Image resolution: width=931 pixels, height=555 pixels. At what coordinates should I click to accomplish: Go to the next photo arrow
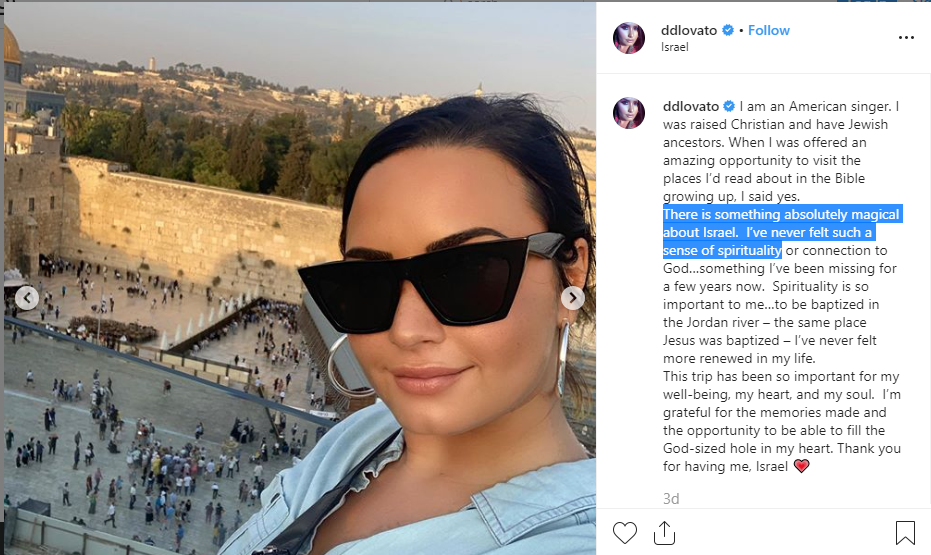tap(572, 298)
